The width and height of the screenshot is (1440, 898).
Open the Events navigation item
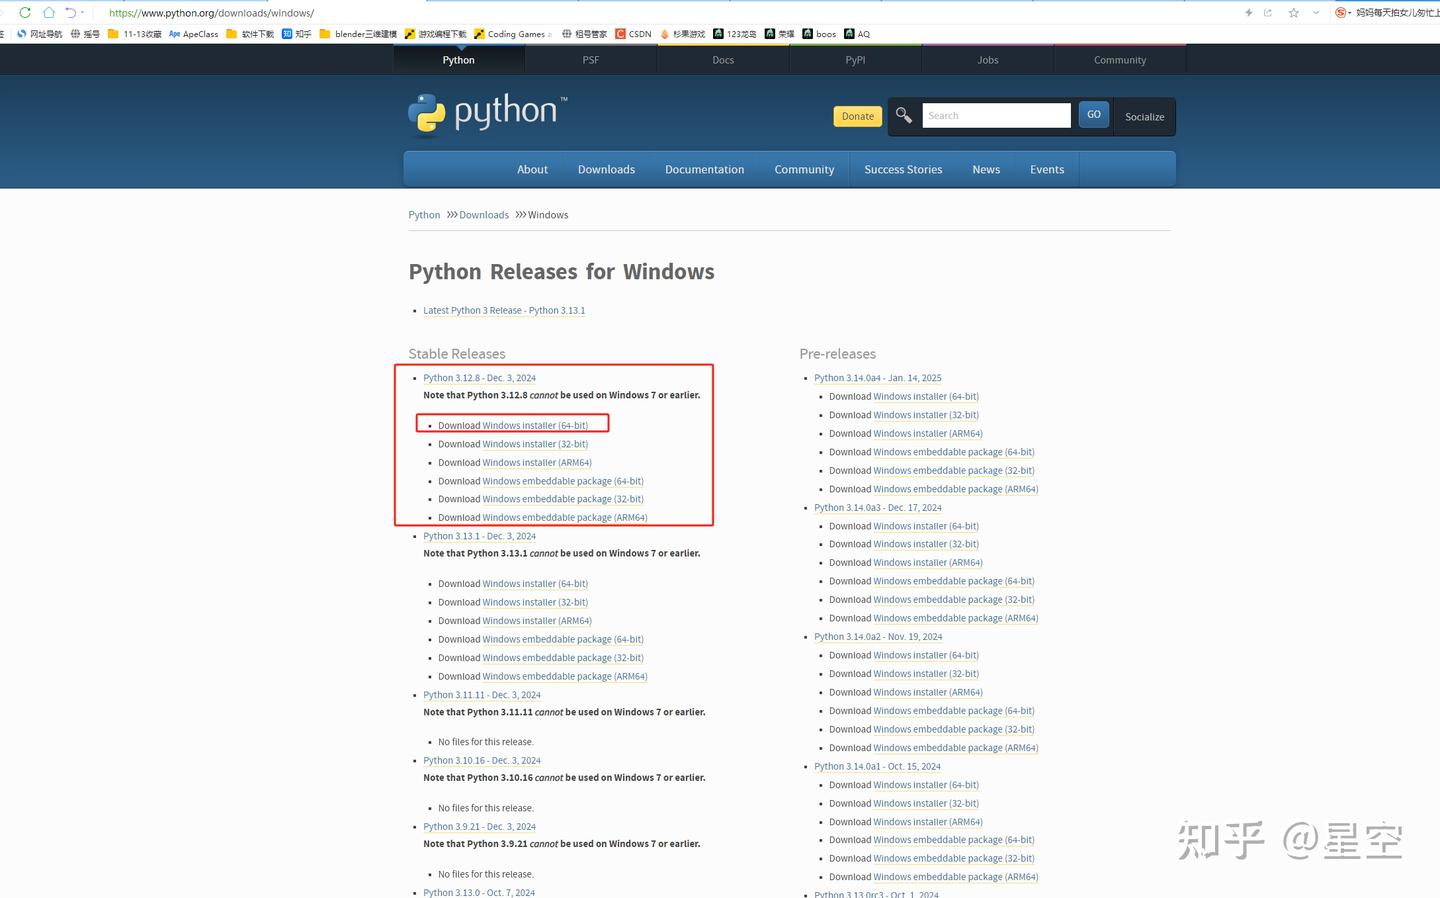(1047, 169)
